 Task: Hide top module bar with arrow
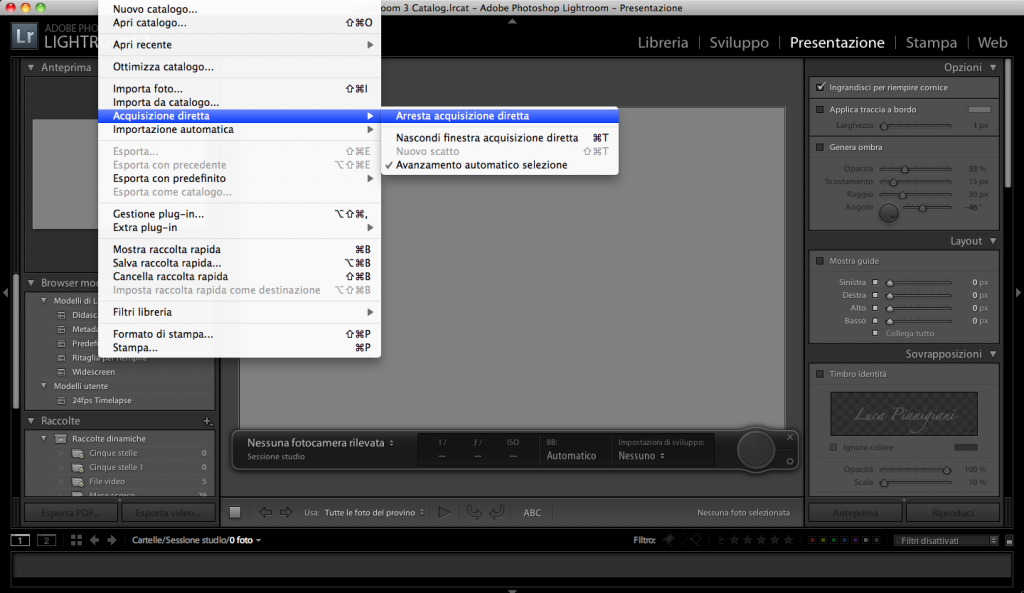click(x=512, y=21)
